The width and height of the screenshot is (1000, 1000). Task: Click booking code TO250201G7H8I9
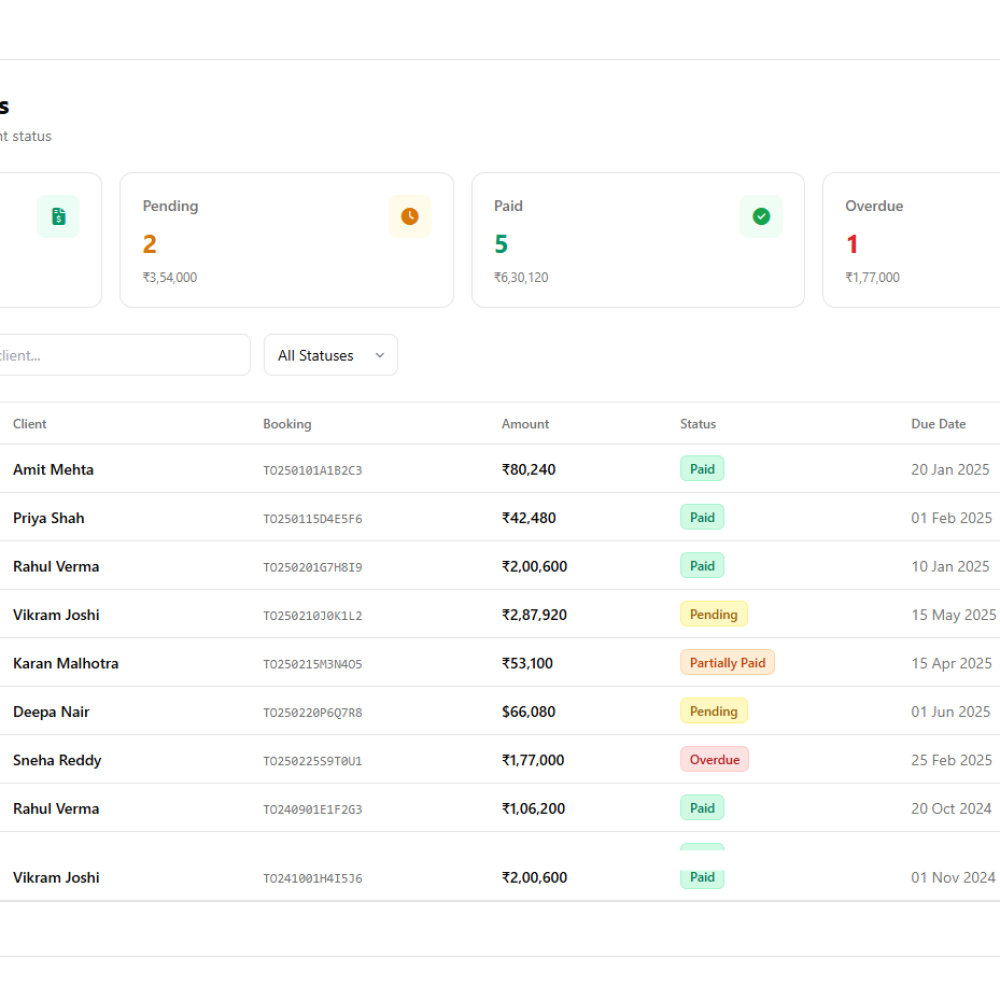coord(312,568)
